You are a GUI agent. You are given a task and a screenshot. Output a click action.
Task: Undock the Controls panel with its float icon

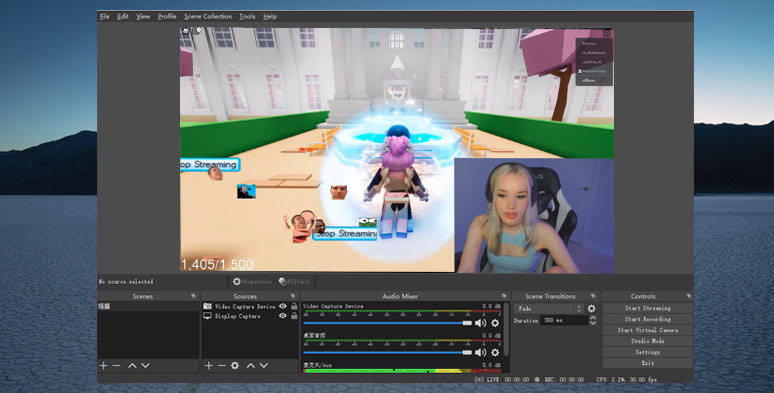coord(689,296)
